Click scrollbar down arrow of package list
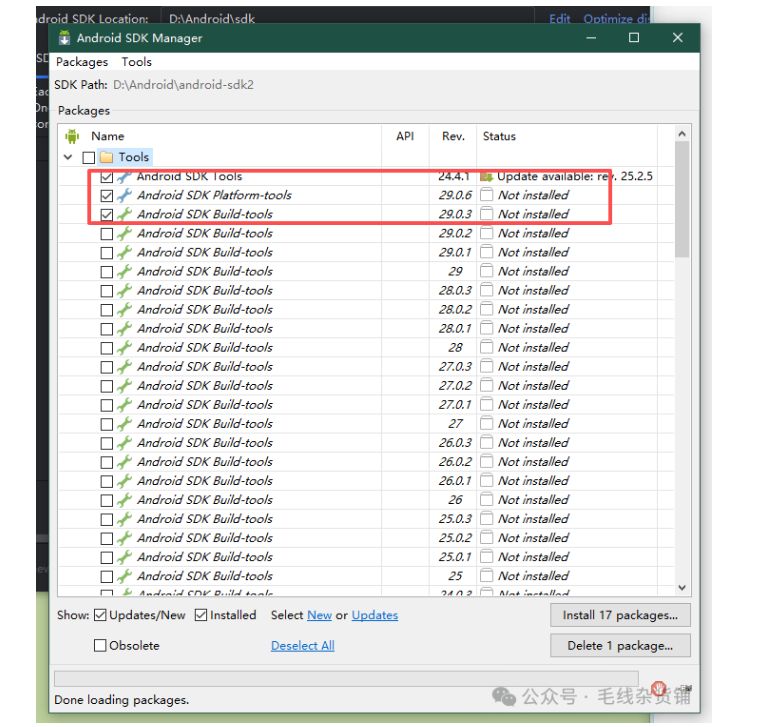 pyautogui.click(x=682, y=588)
